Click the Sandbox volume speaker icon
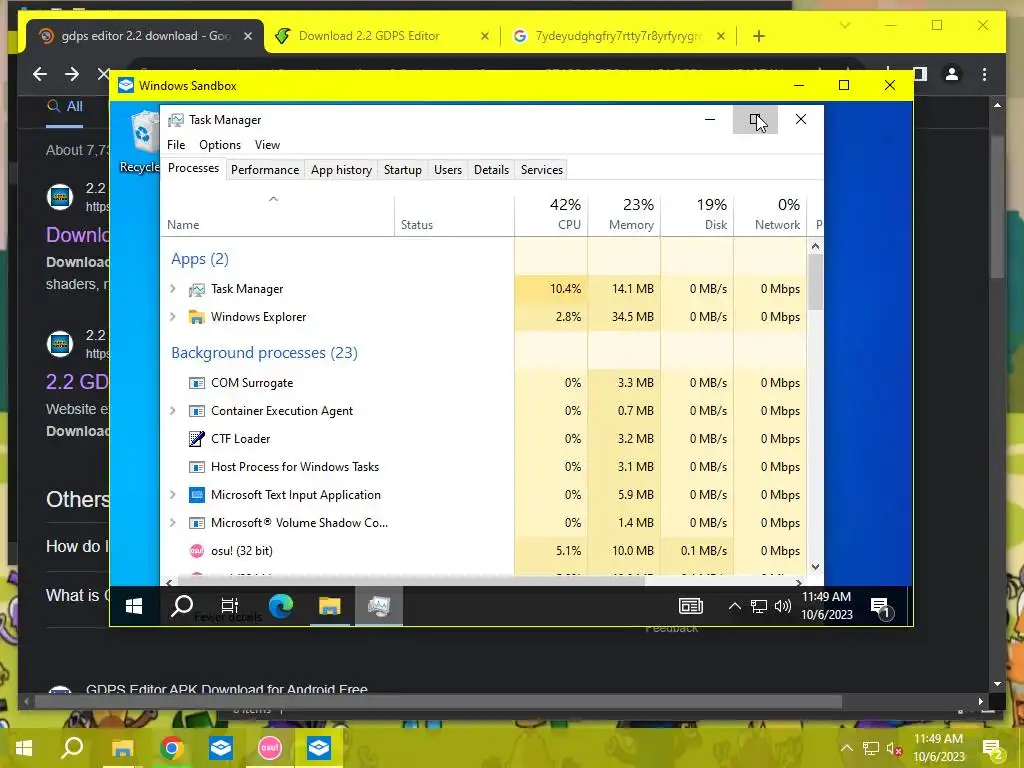This screenshot has width=1024, height=768. tap(782, 607)
